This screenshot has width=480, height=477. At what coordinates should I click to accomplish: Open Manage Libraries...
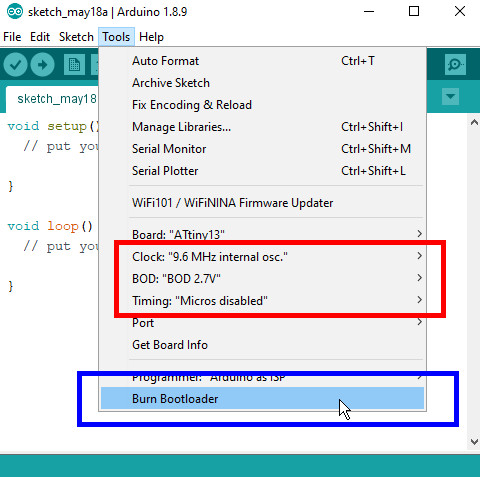[x=262, y=127]
